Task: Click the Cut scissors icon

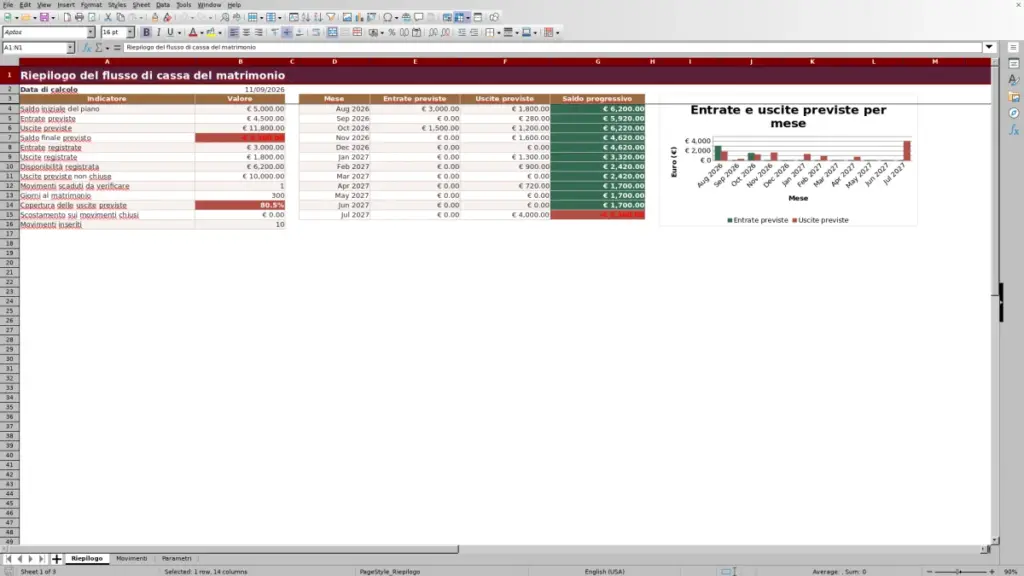Action: (x=108, y=18)
